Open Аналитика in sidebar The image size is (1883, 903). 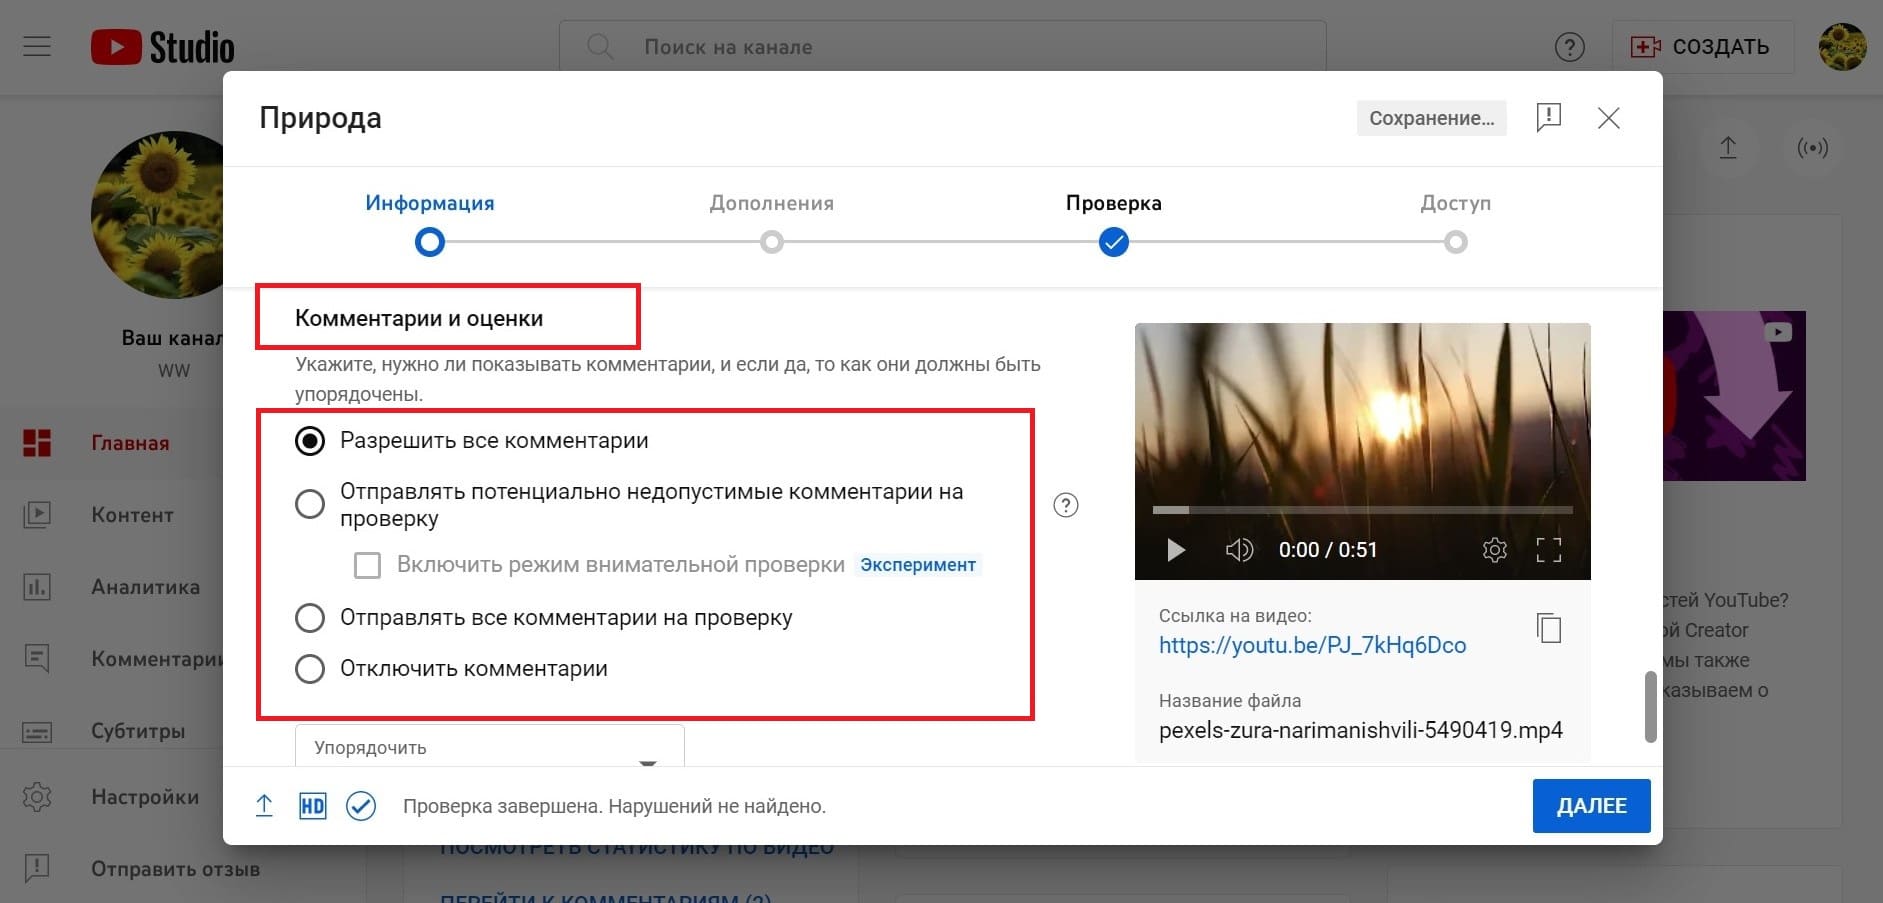click(x=145, y=587)
